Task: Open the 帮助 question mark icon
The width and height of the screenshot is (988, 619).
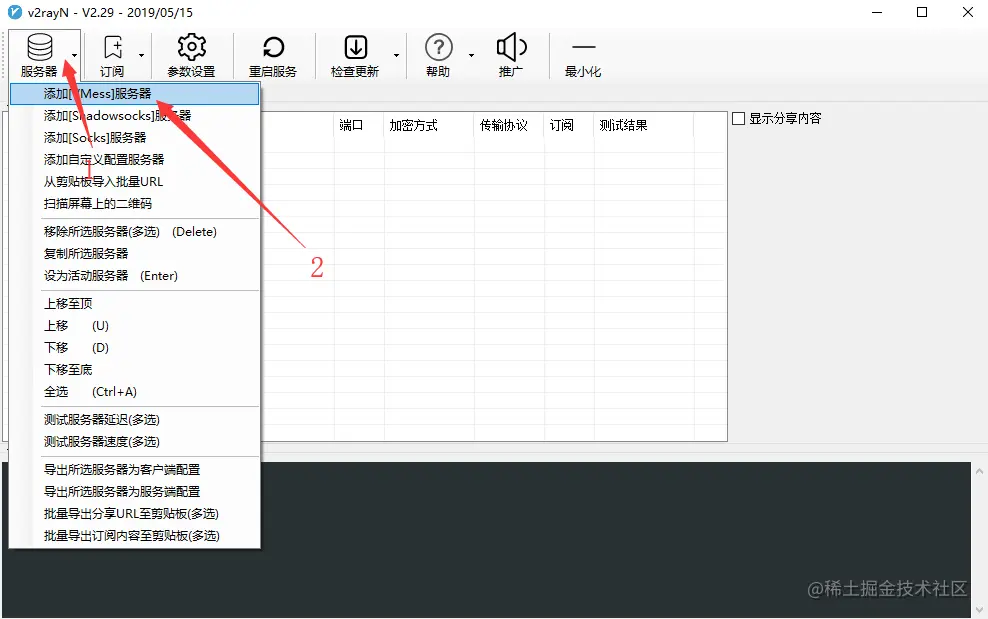Action: (439, 47)
